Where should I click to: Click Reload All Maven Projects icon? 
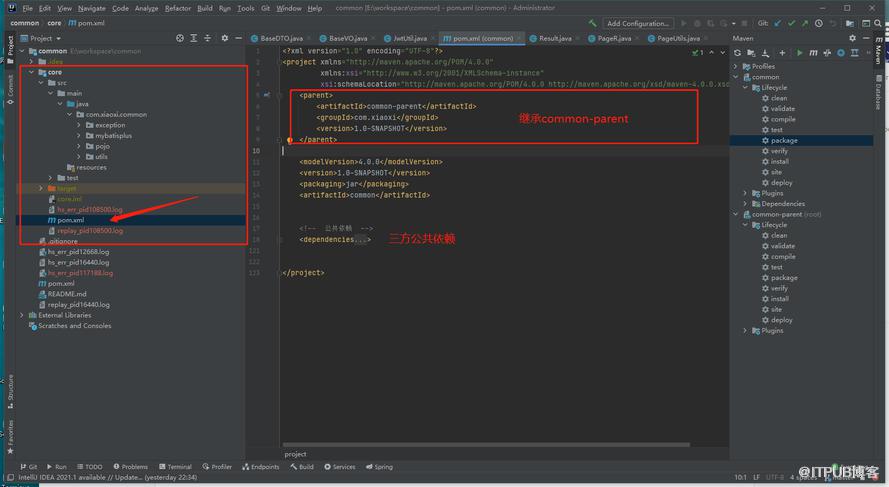click(737, 53)
